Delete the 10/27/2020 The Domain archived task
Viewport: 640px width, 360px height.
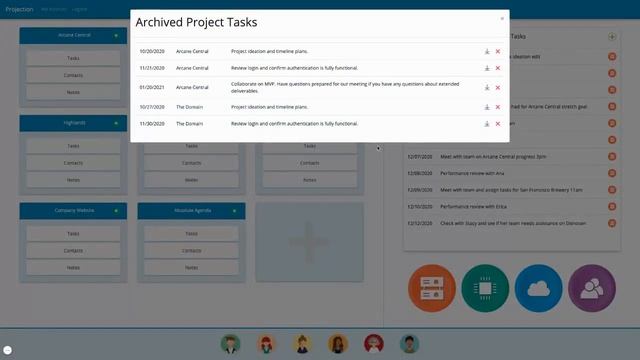498,107
